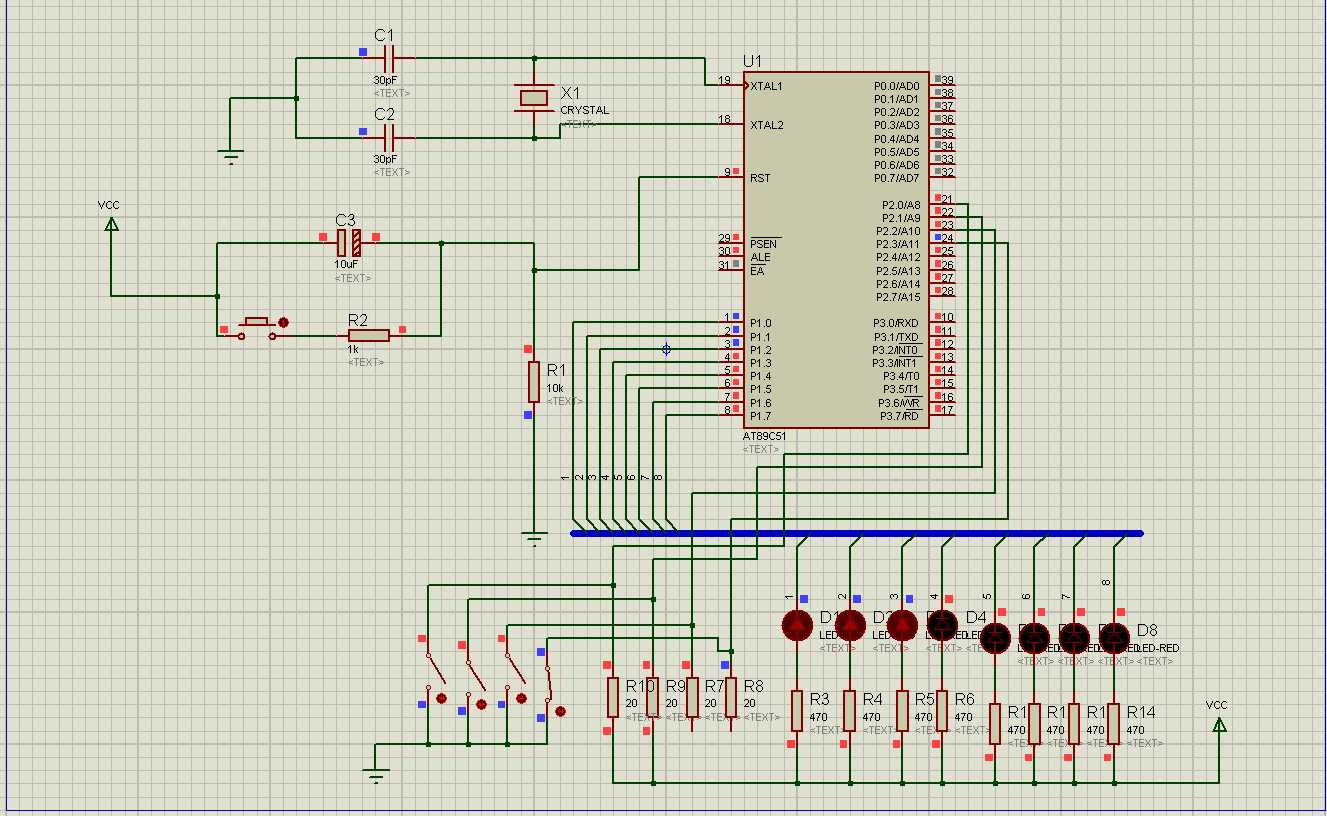The height and width of the screenshot is (816, 1327).
Task: Toggle the leftmost slide switch actuator dot
Action: [x=441, y=698]
